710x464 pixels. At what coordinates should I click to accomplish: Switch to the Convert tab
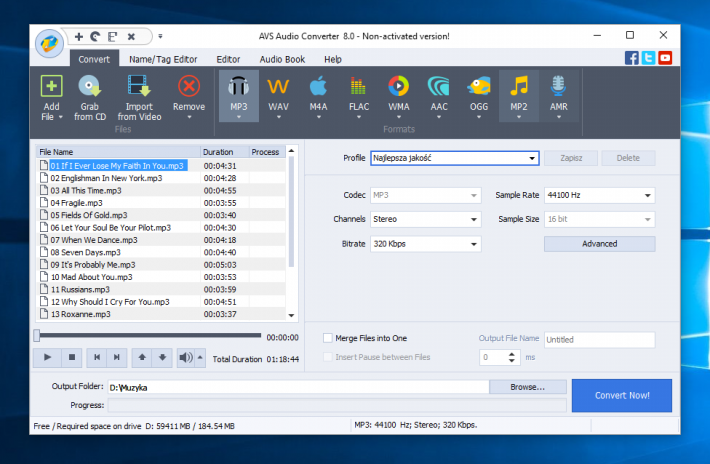click(x=94, y=59)
